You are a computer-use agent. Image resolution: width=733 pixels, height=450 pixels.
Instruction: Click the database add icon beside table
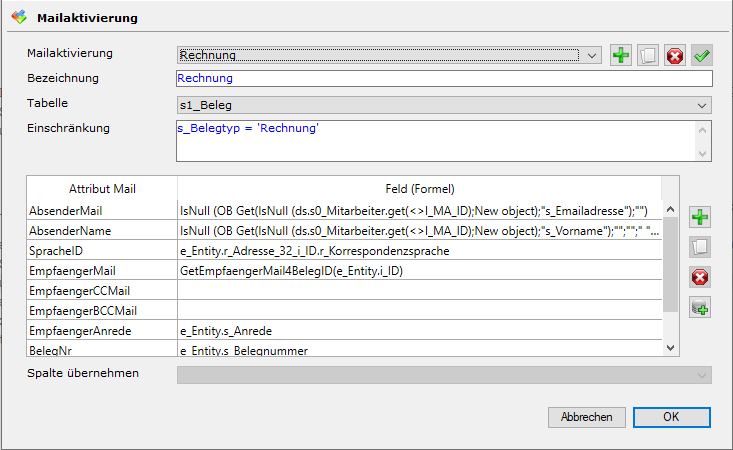(700, 308)
